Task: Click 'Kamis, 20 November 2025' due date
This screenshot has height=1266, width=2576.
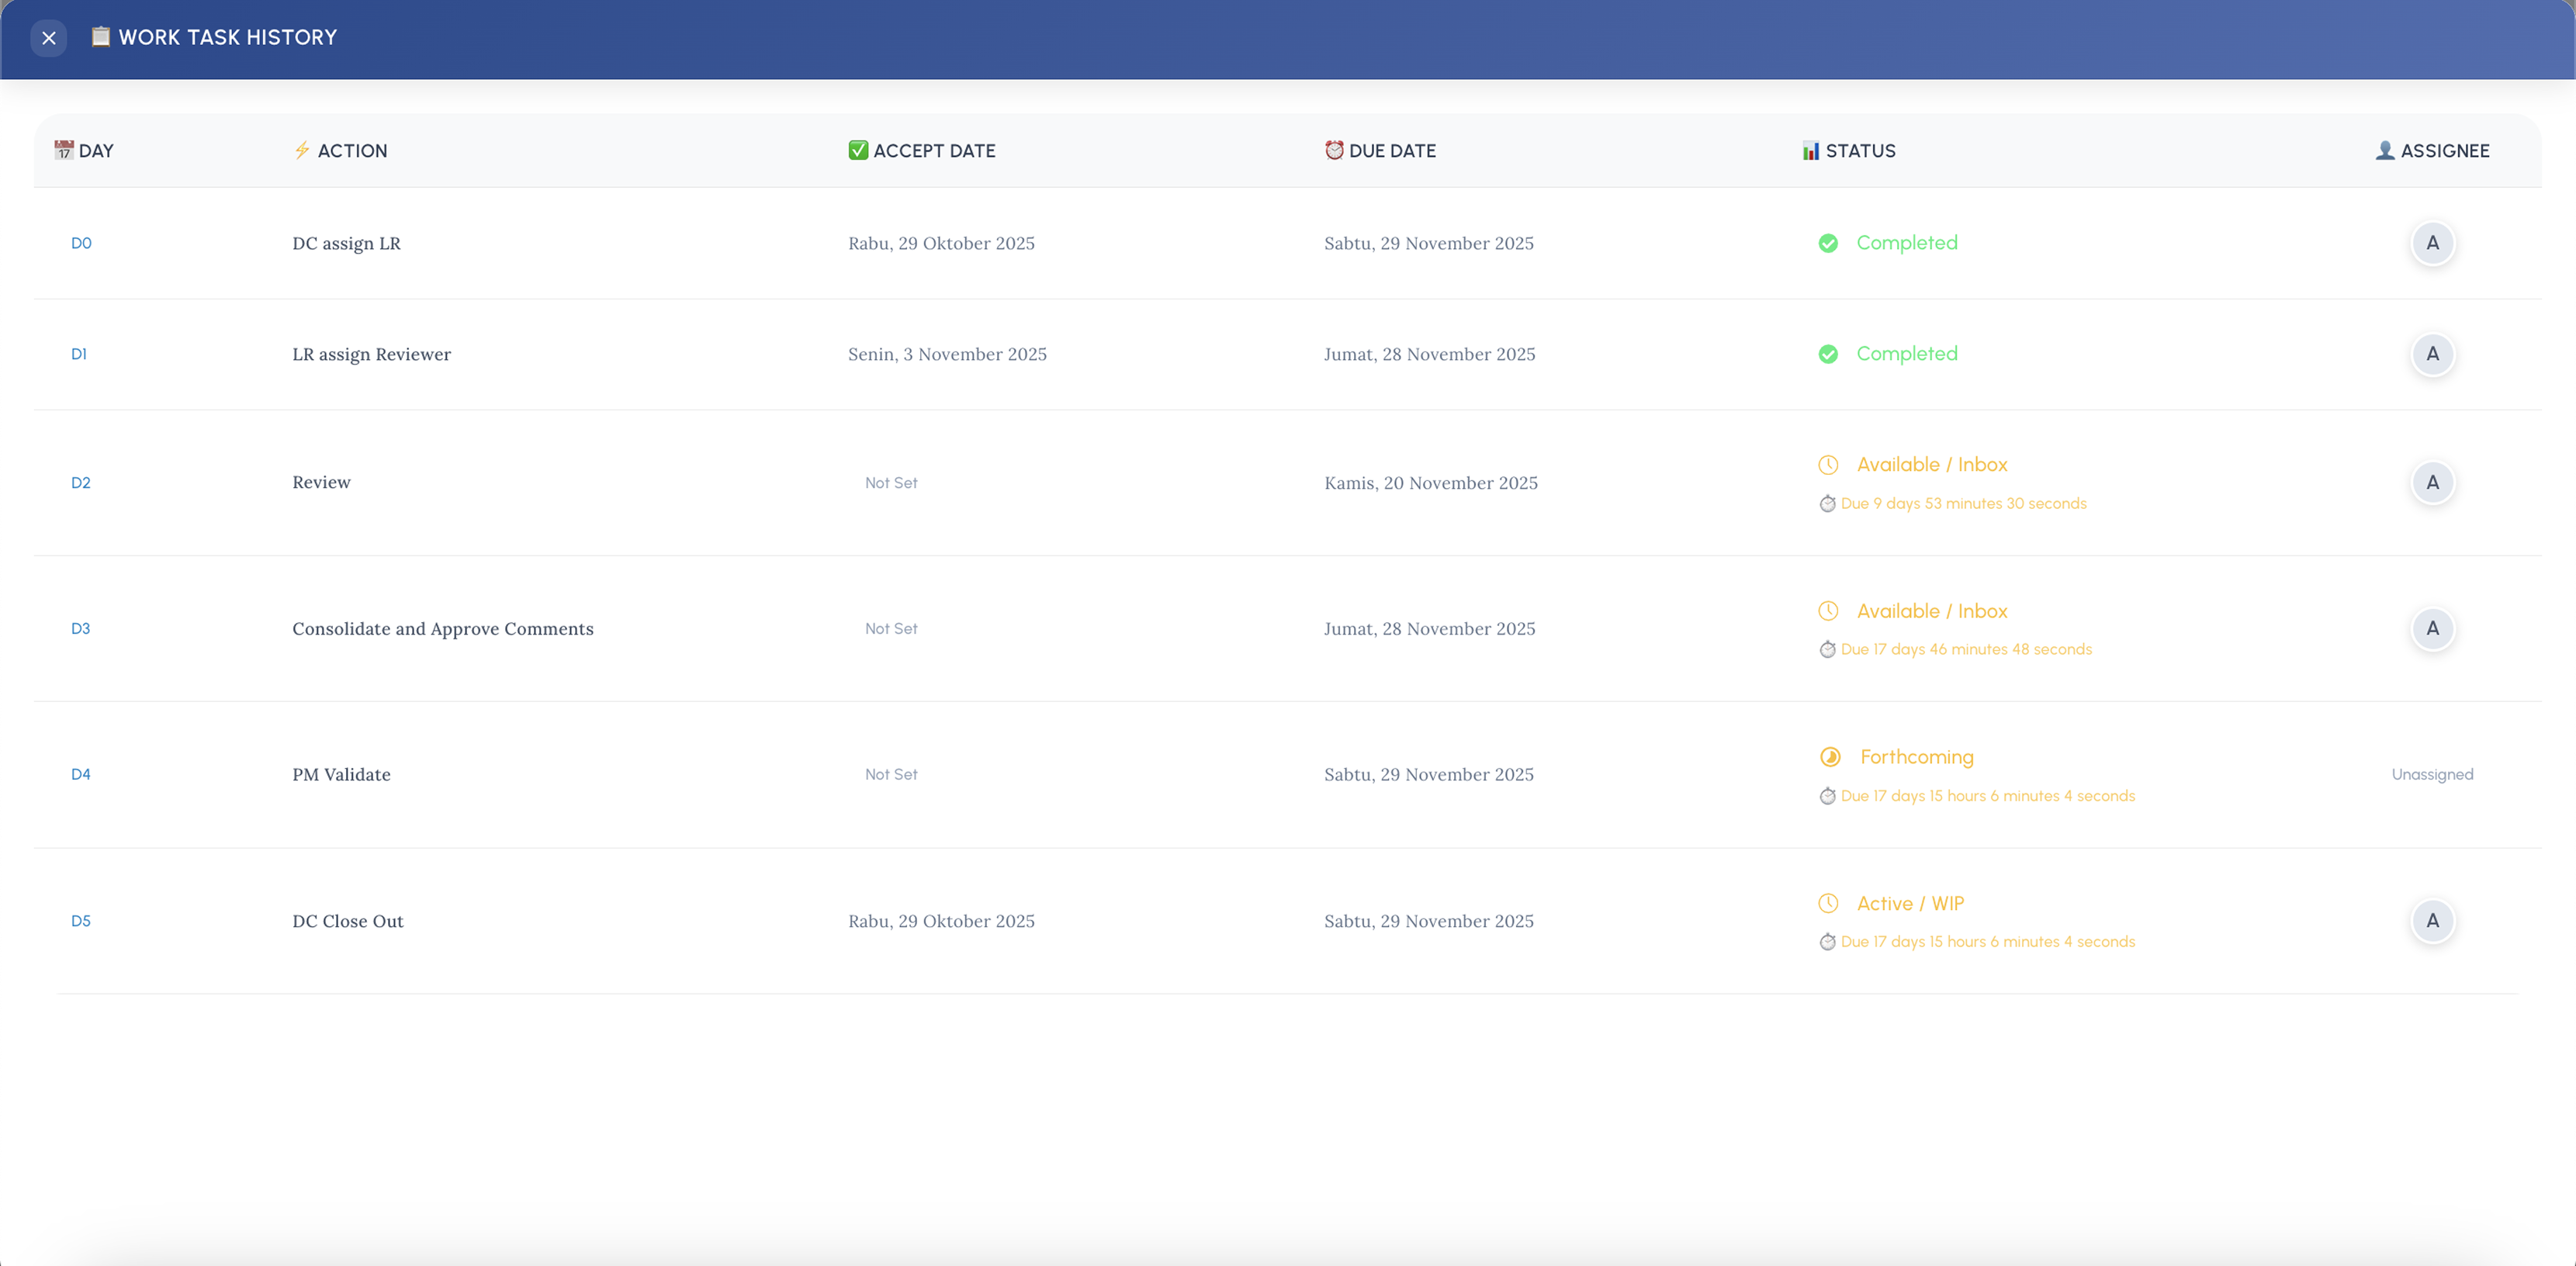Action: pos(1431,483)
